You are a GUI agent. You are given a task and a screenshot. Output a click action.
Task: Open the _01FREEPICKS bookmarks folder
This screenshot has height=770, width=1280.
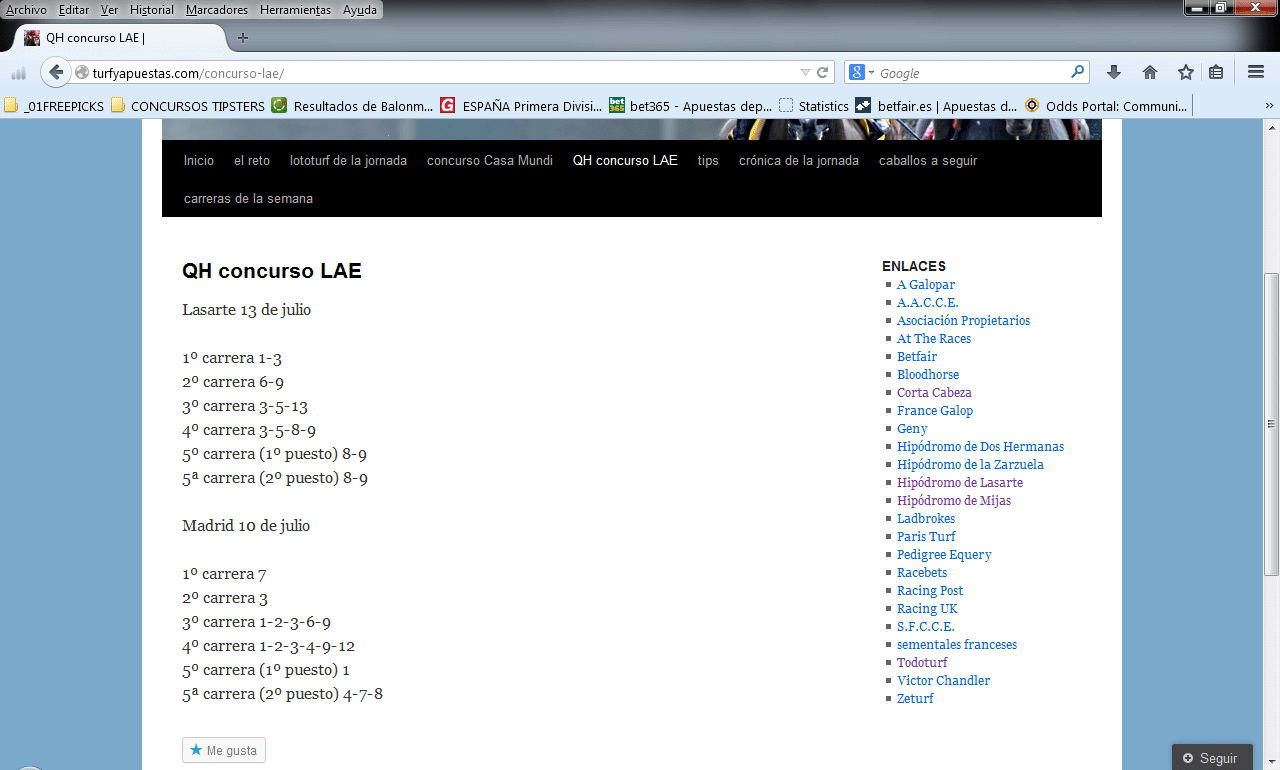54,106
